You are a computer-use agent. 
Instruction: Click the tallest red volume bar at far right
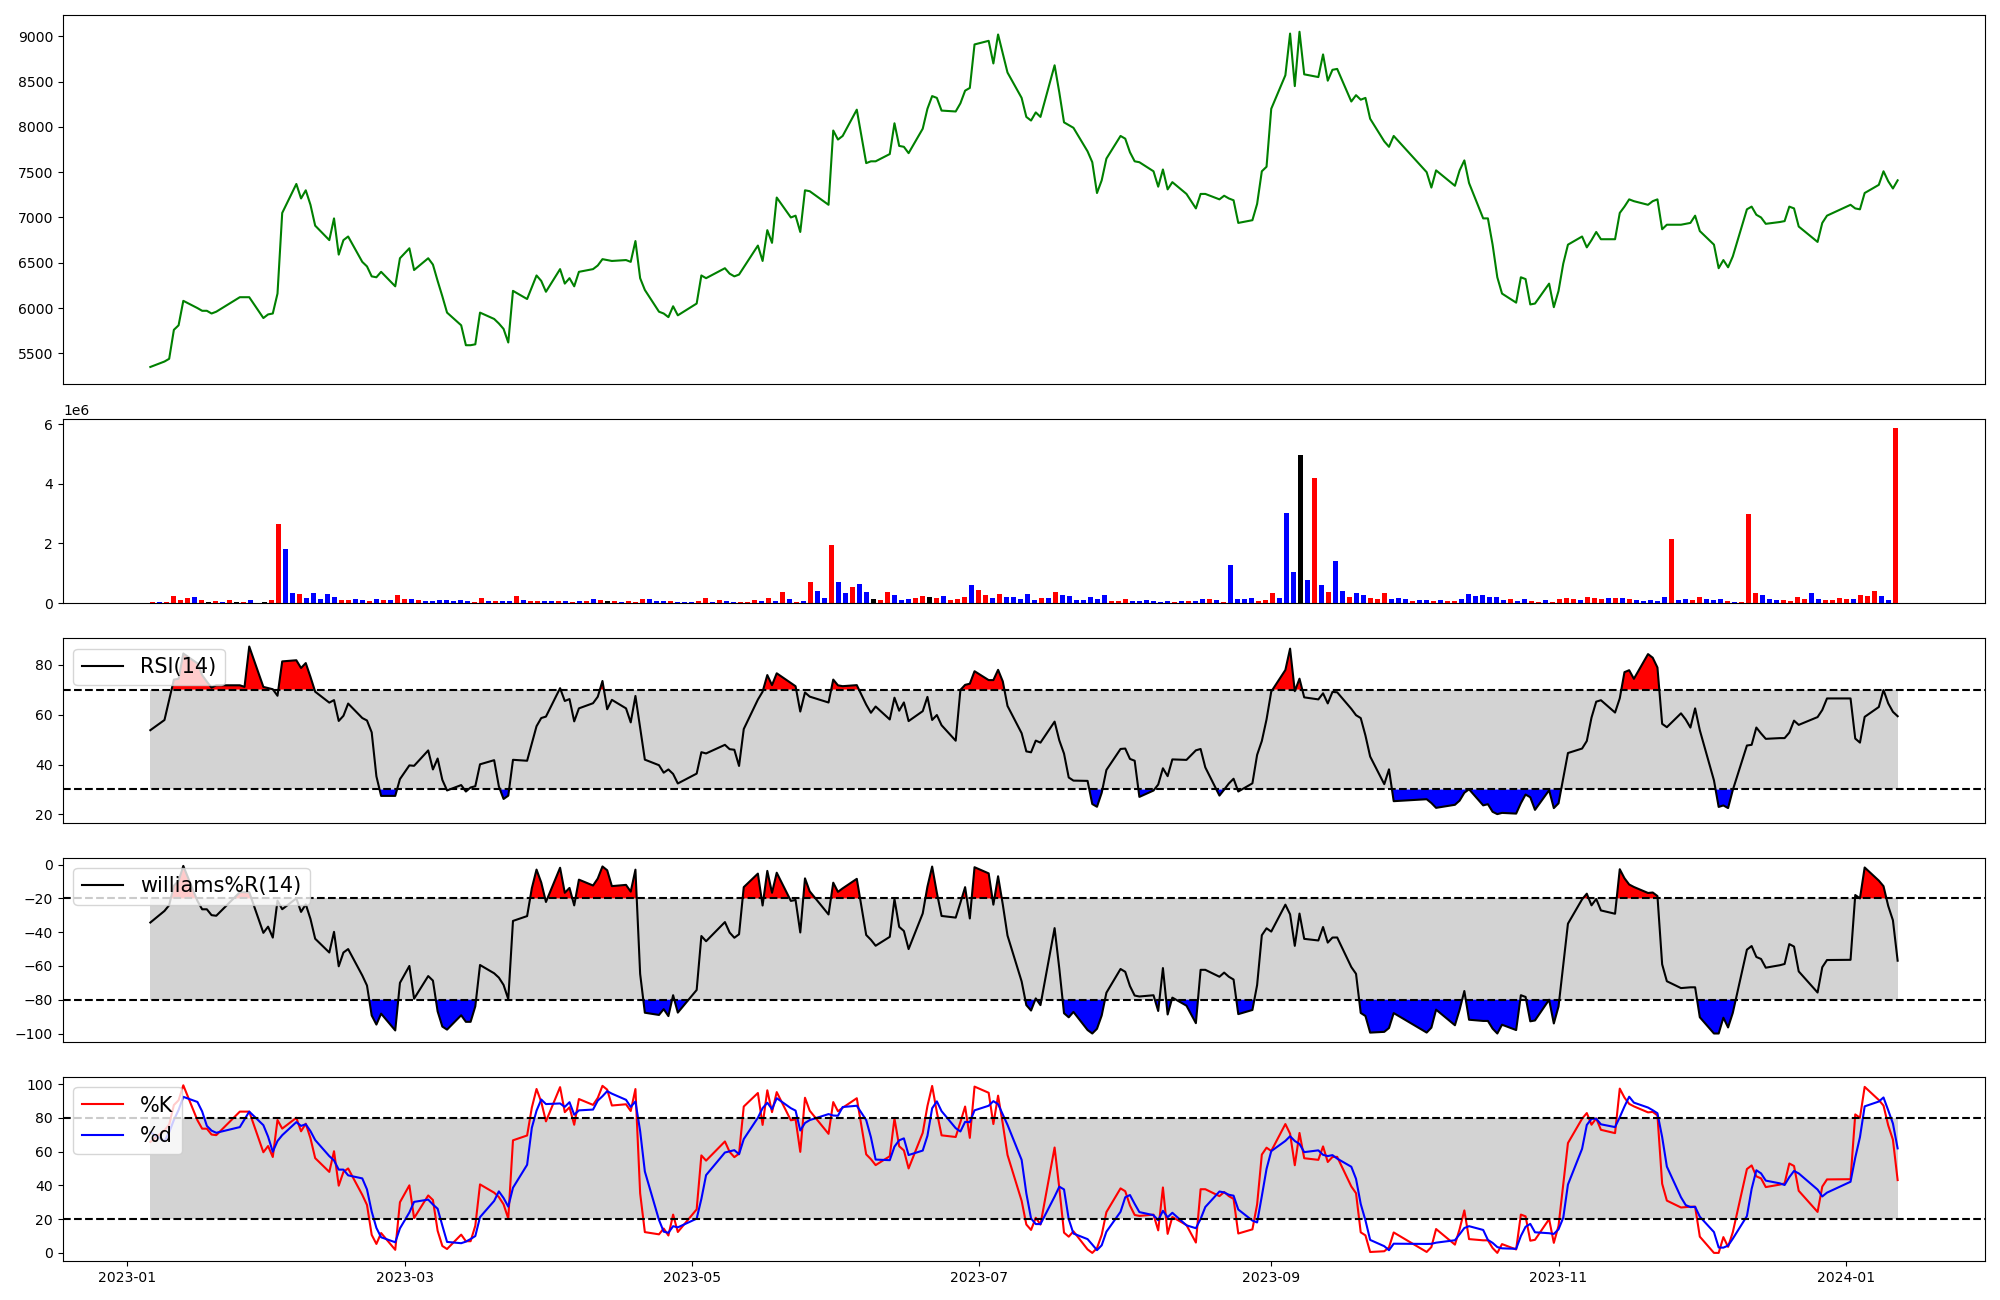1895,515
